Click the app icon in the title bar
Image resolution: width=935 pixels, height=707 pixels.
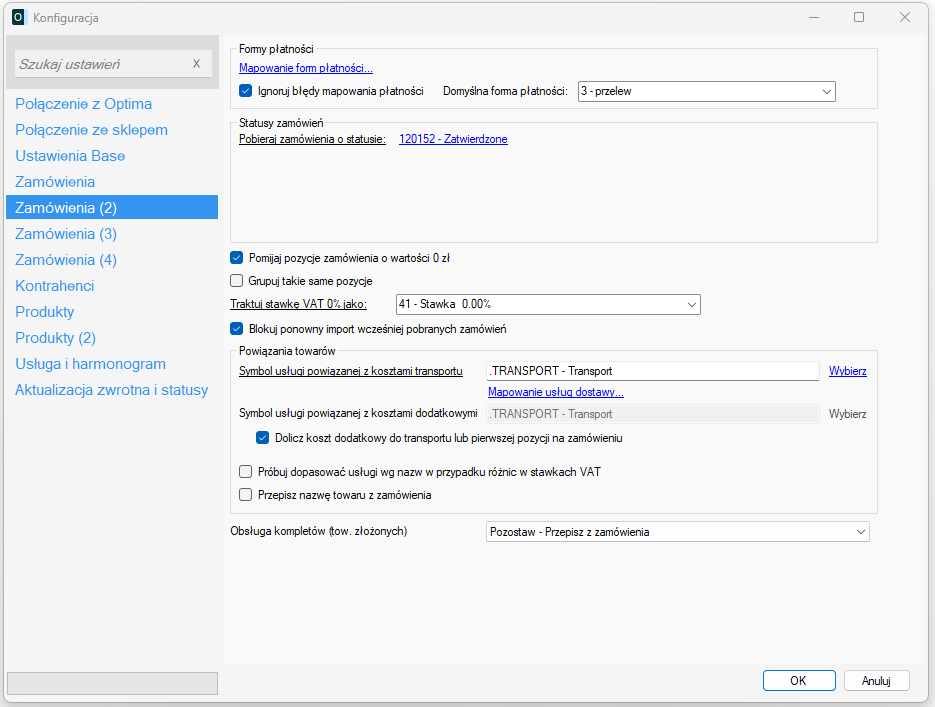coord(18,18)
